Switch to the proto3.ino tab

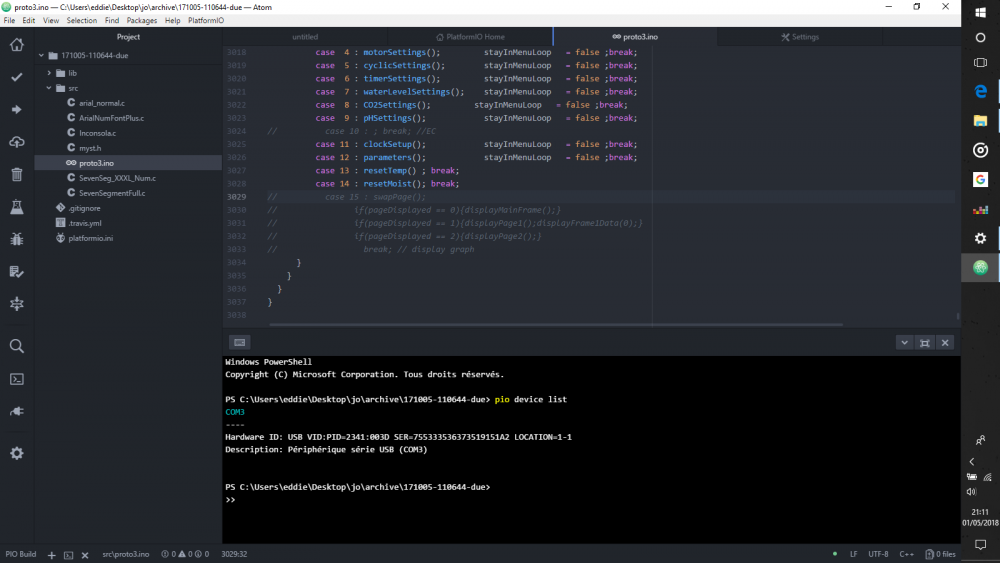635,37
